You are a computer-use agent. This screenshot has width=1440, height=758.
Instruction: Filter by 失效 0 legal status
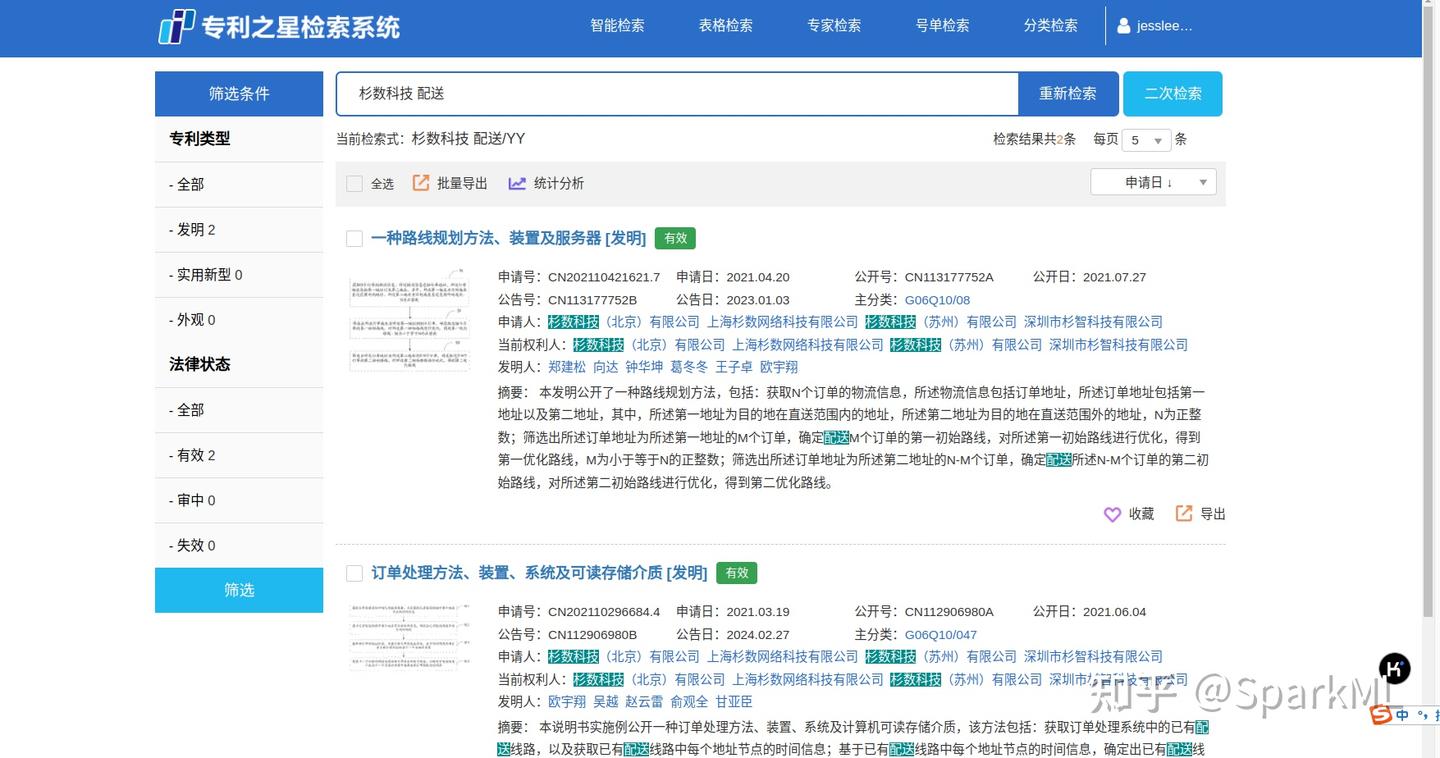pyautogui.click(x=239, y=545)
